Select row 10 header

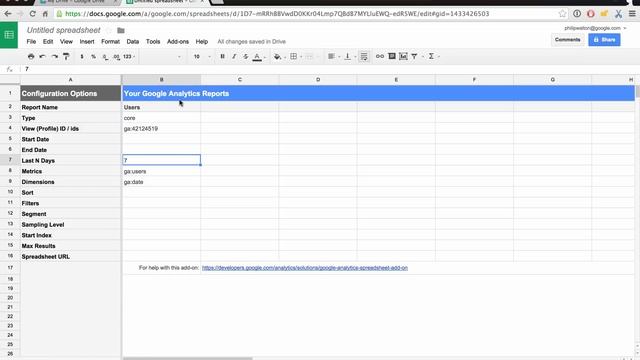coord(10,192)
